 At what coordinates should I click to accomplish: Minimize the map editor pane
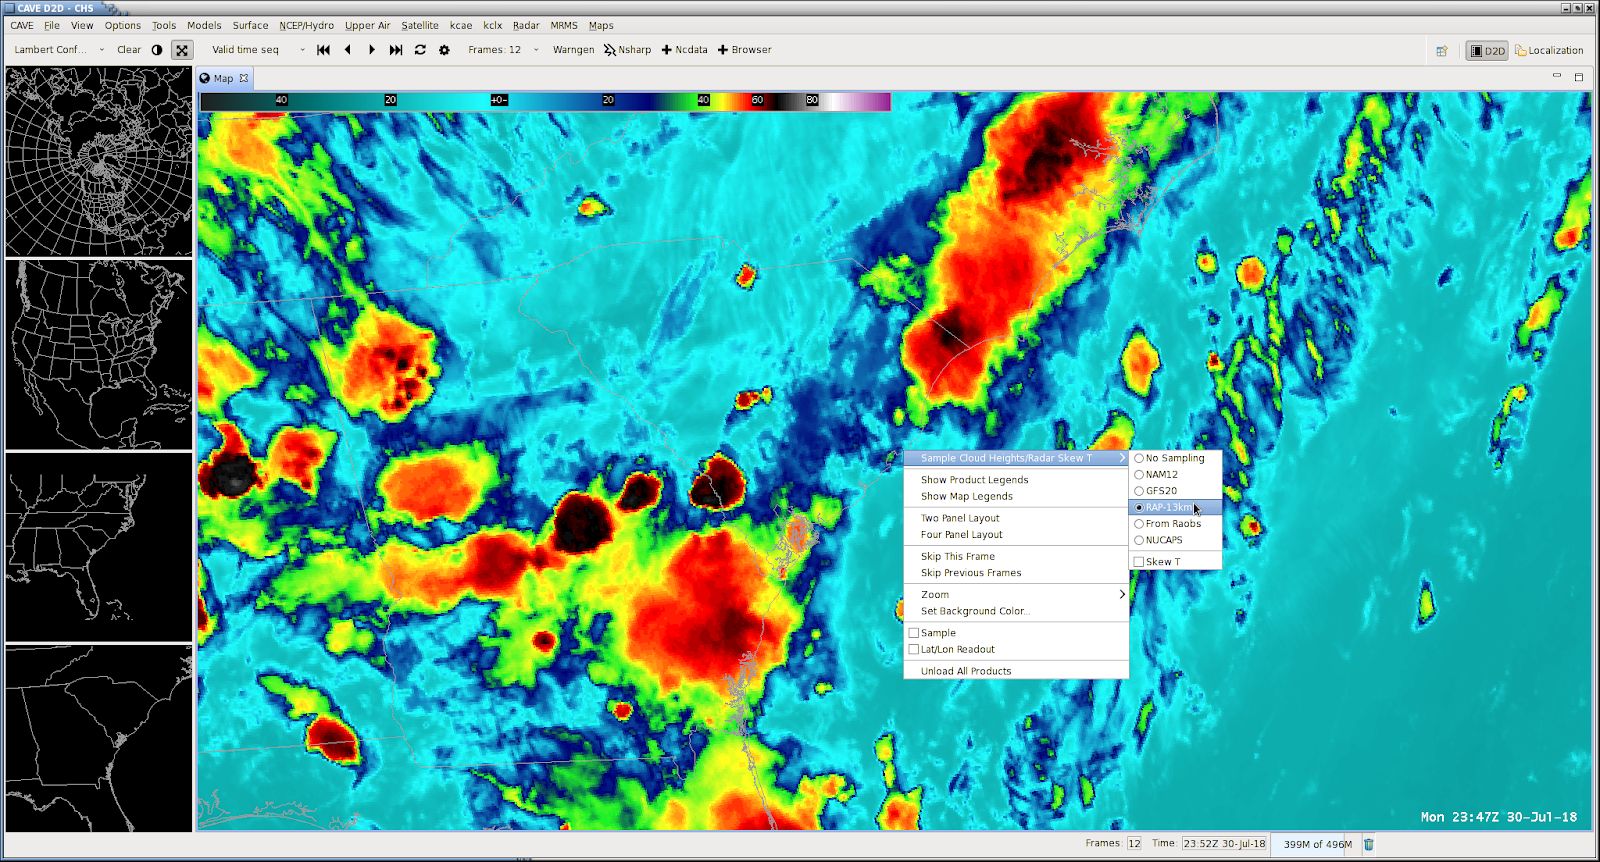1556,76
